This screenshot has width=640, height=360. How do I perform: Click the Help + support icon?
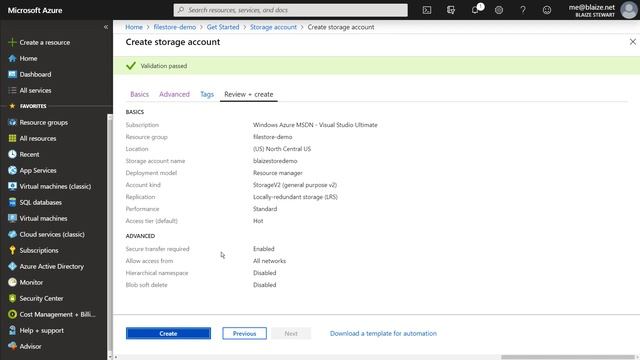(12, 330)
